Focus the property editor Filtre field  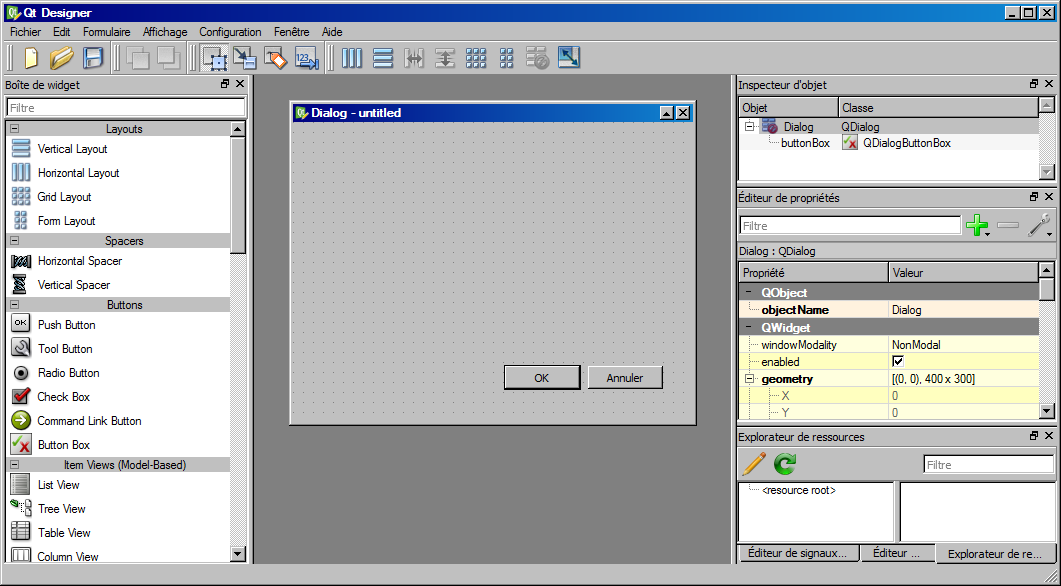pos(850,225)
